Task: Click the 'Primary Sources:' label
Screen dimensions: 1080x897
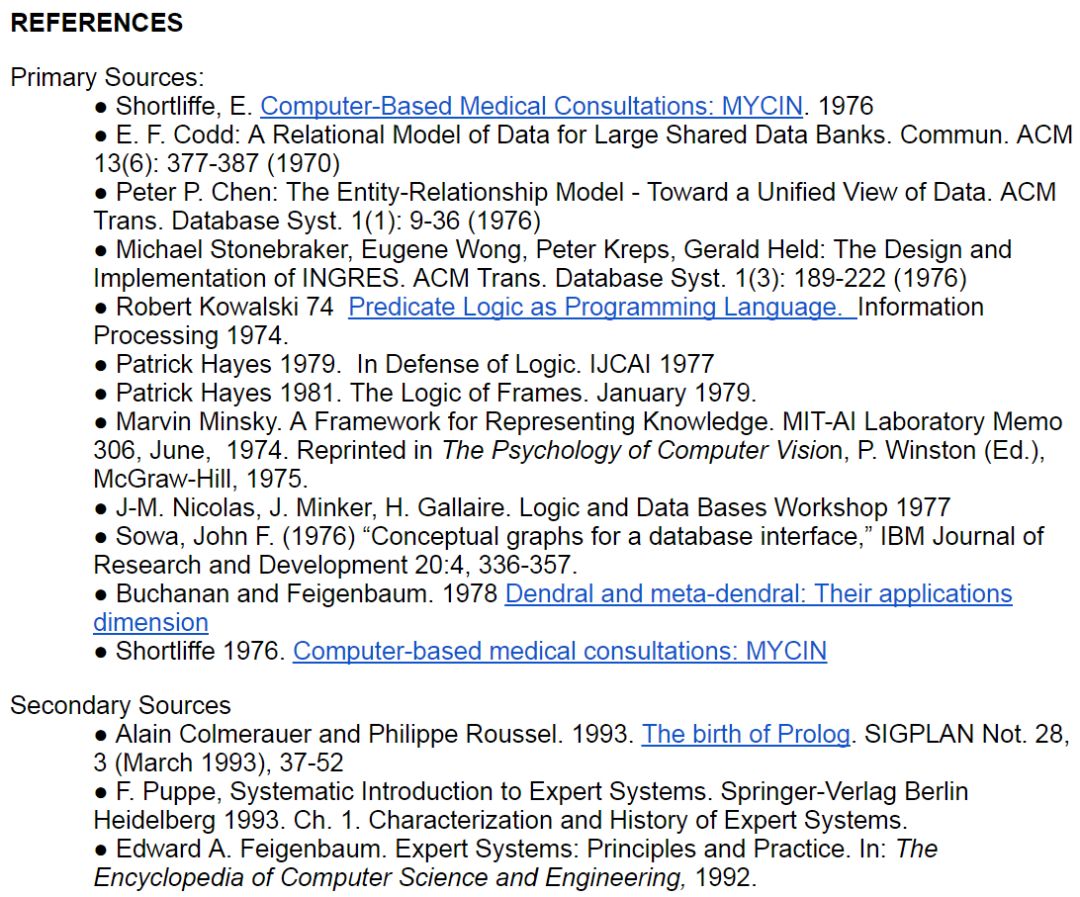Action: (x=107, y=77)
